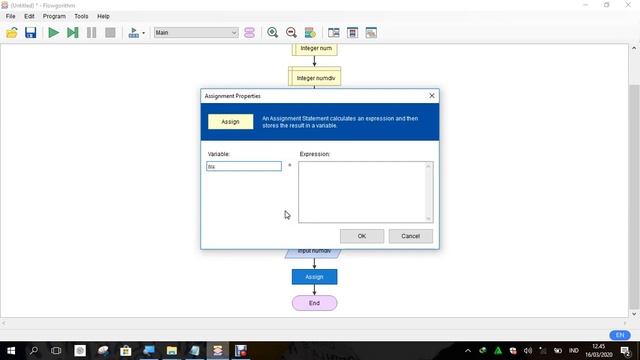640x360 pixels.
Task: Open the Edit menu
Action: click(x=29, y=16)
